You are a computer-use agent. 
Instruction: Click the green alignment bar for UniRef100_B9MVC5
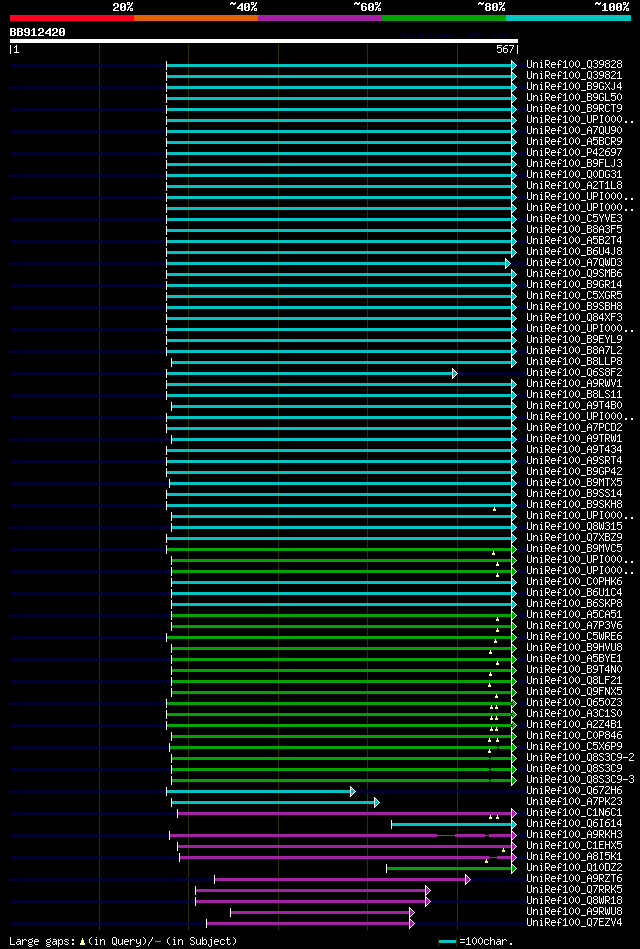click(x=341, y=549)
